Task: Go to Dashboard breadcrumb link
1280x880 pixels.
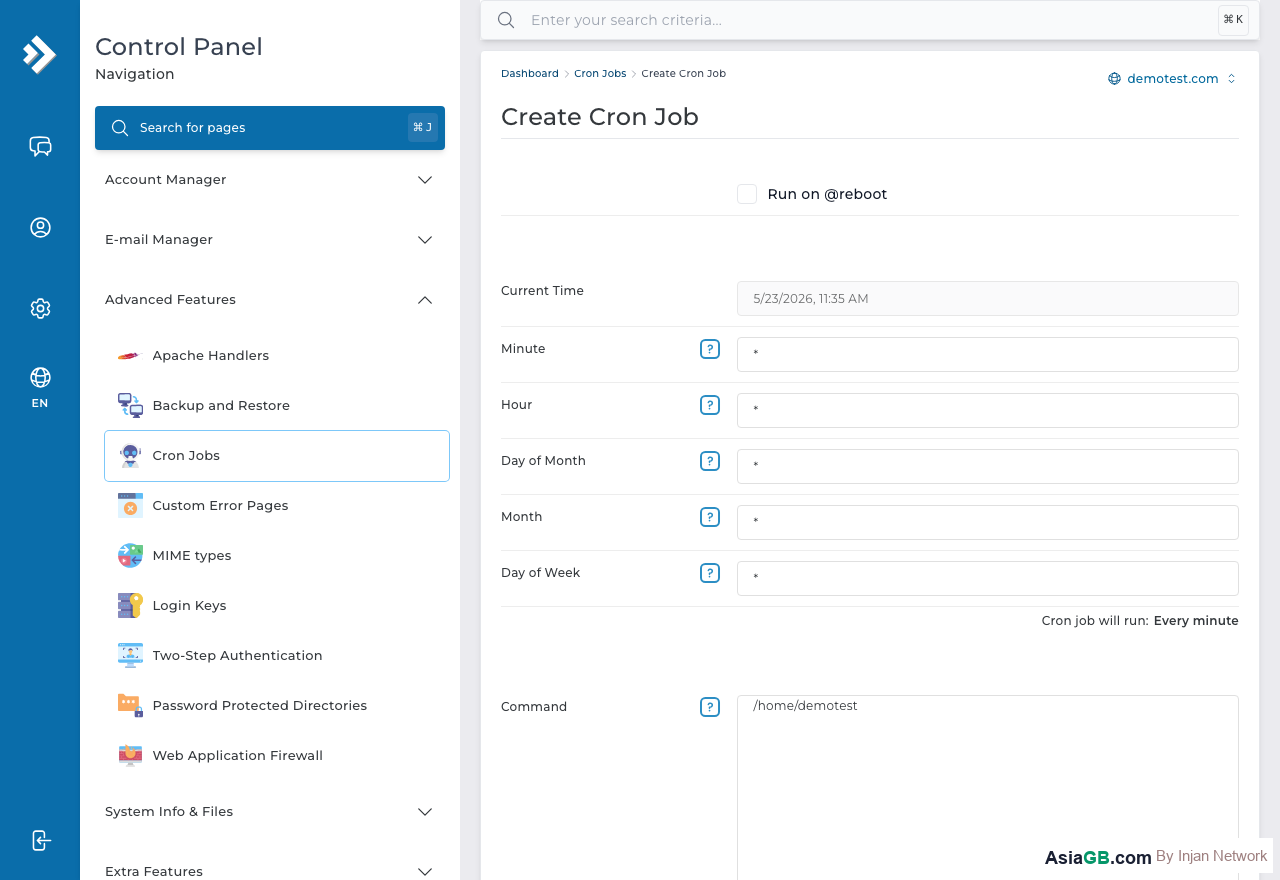Action: pos(530,74)
